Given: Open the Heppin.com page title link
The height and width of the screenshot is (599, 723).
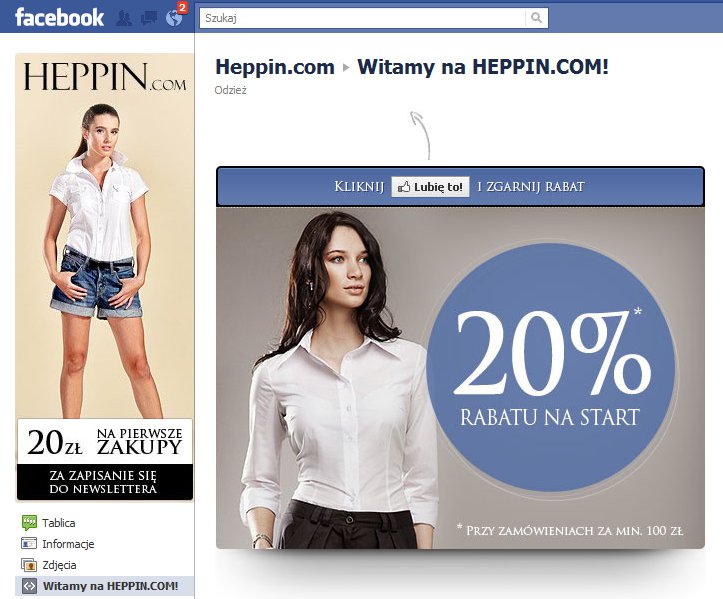Looking at the screenshot, I should click(x=275, y=67).
